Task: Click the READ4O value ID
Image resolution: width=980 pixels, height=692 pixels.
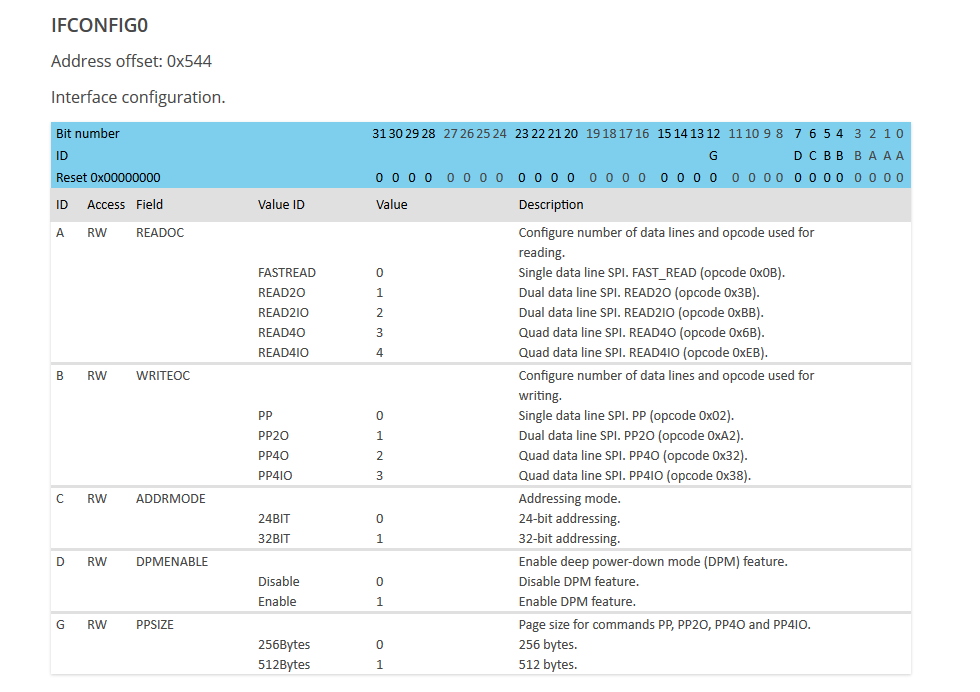Action: coord(282,333)
